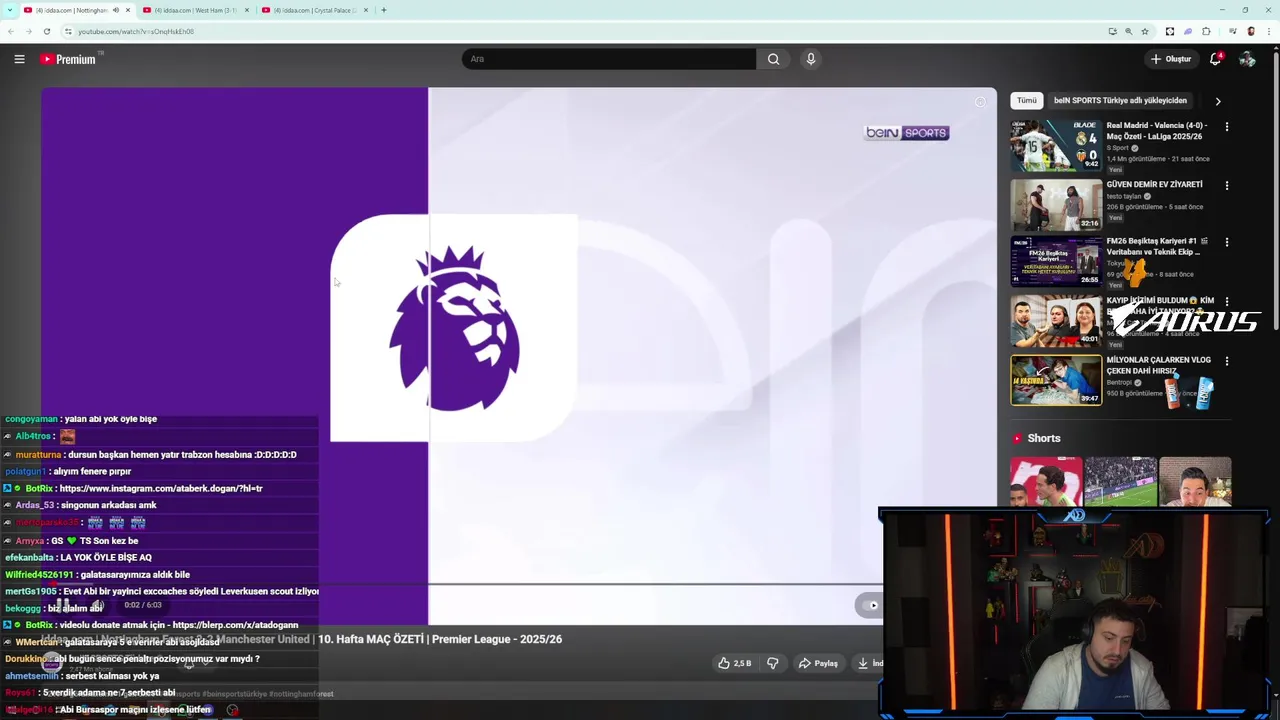
Task: Seek on the video progress bar
Action: coord(462,584)
